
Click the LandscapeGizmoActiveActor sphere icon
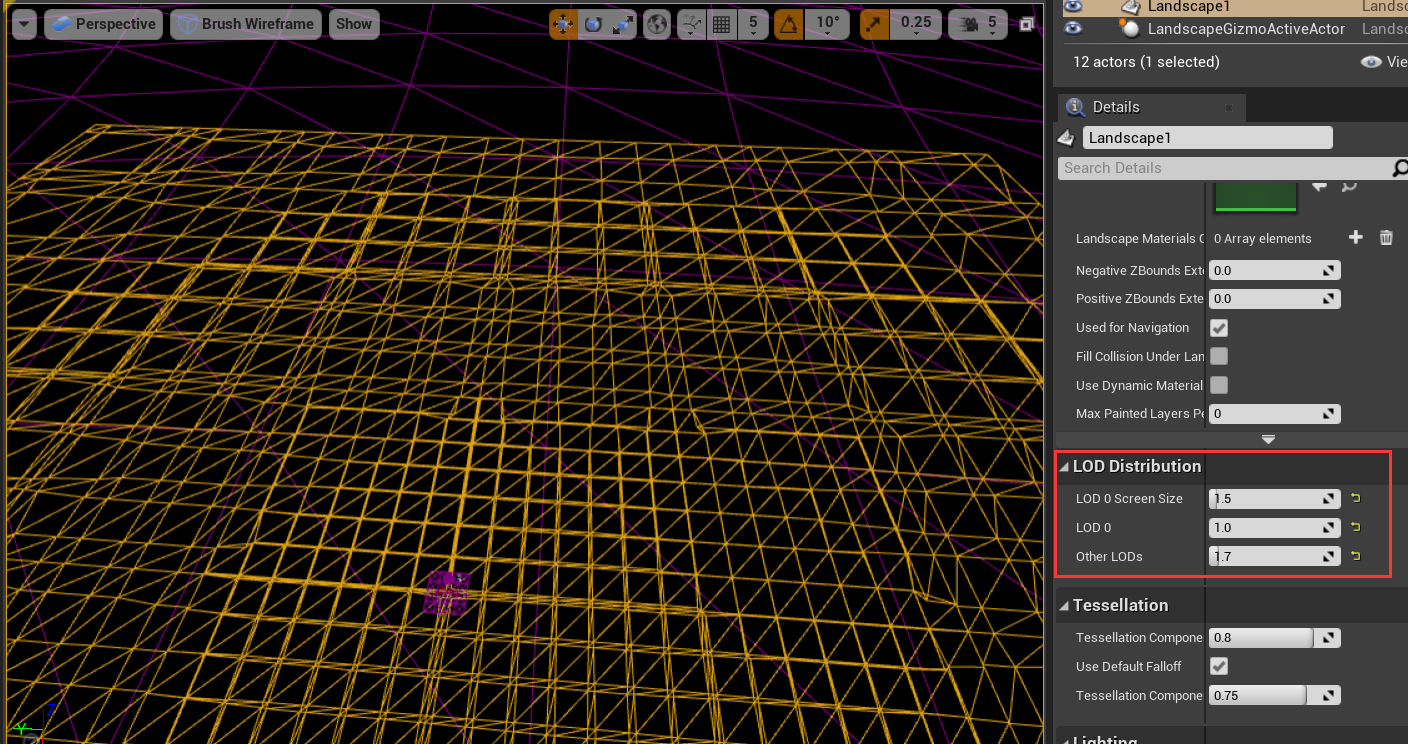point(1131,29)
